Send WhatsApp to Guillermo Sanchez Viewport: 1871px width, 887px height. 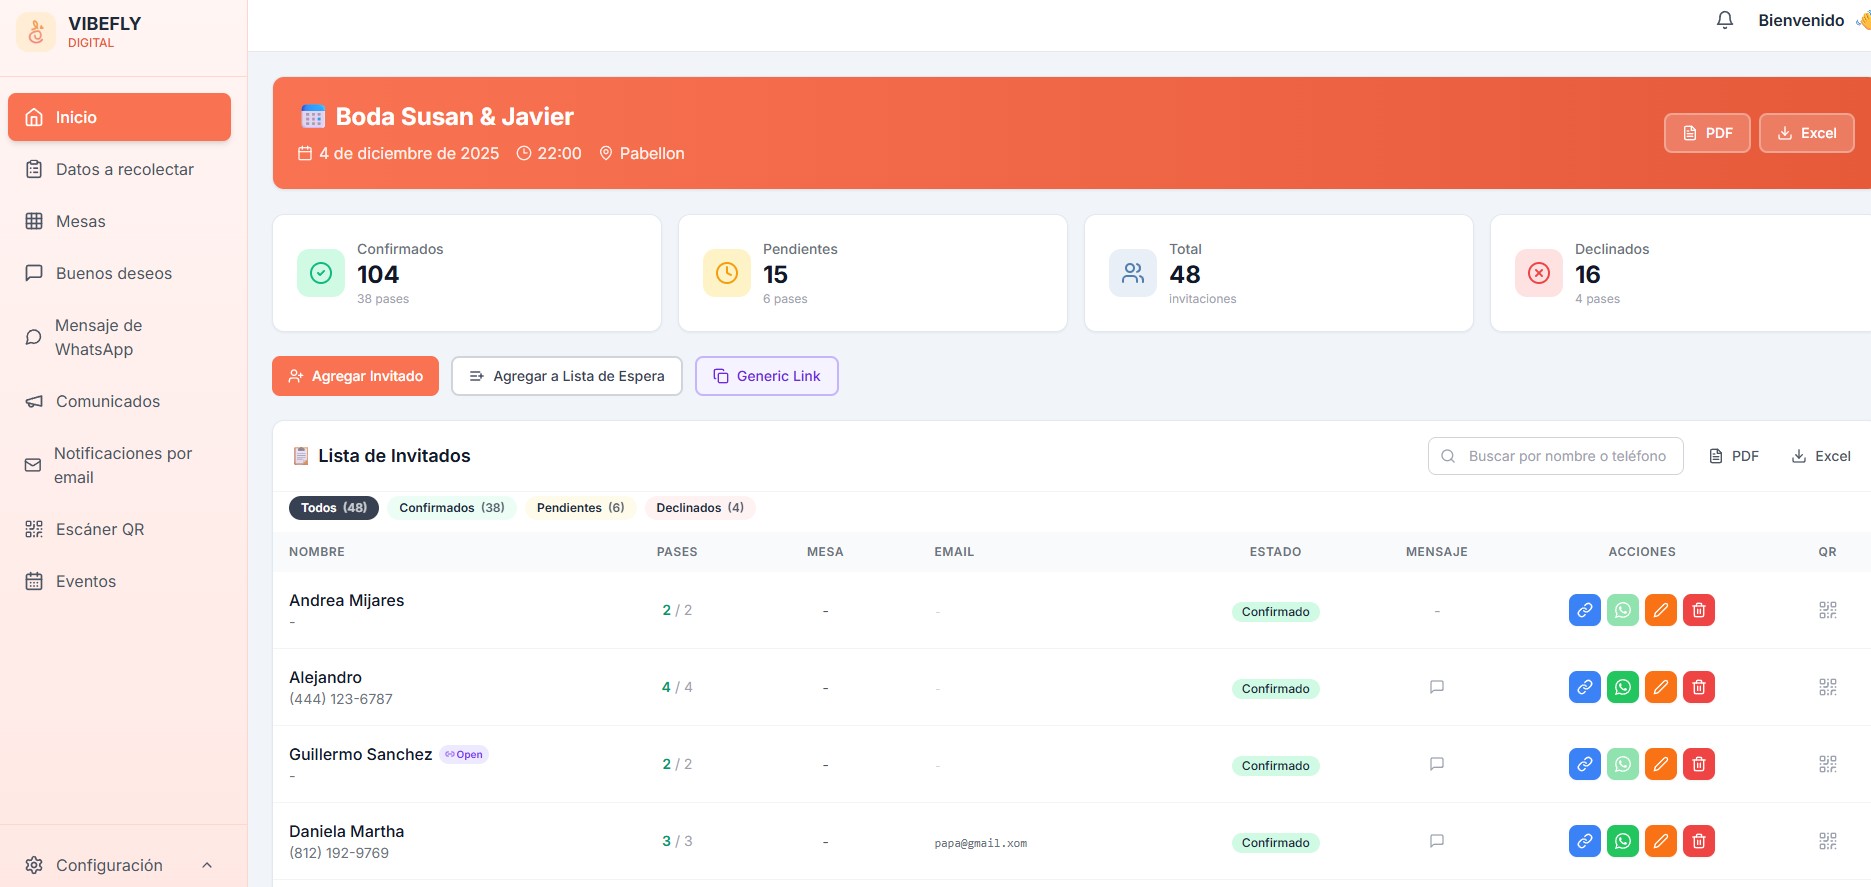coord(1623,764)
